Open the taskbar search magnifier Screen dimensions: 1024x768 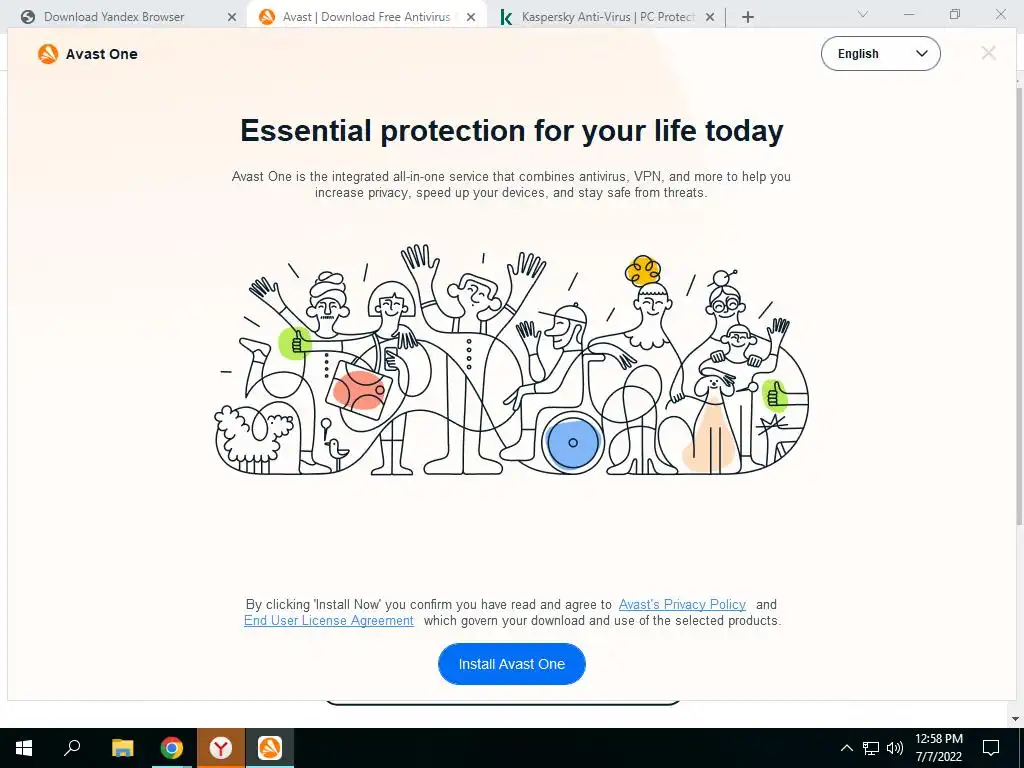coord(72,747)
